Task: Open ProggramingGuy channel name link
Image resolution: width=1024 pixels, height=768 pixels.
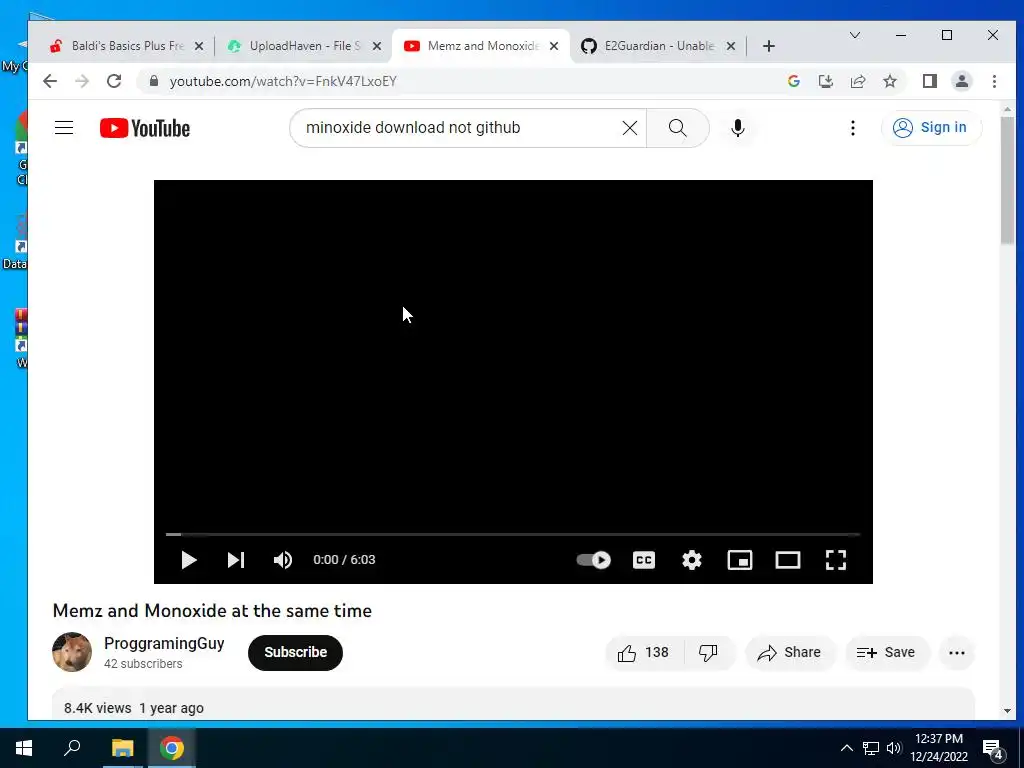Action: (164, 643)
